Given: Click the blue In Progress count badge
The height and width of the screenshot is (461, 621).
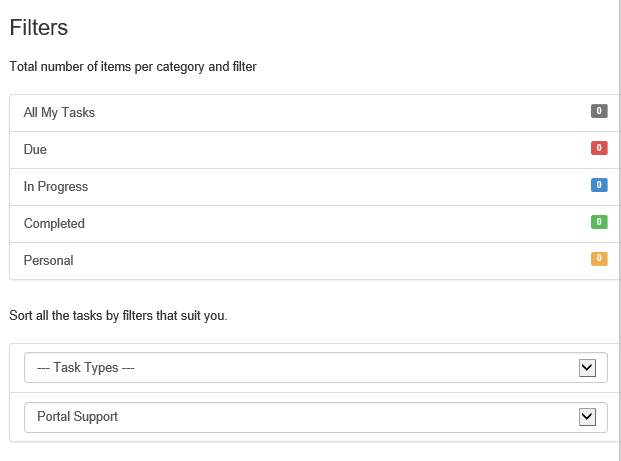Looking at the screenshot, I should coord(599,185).
